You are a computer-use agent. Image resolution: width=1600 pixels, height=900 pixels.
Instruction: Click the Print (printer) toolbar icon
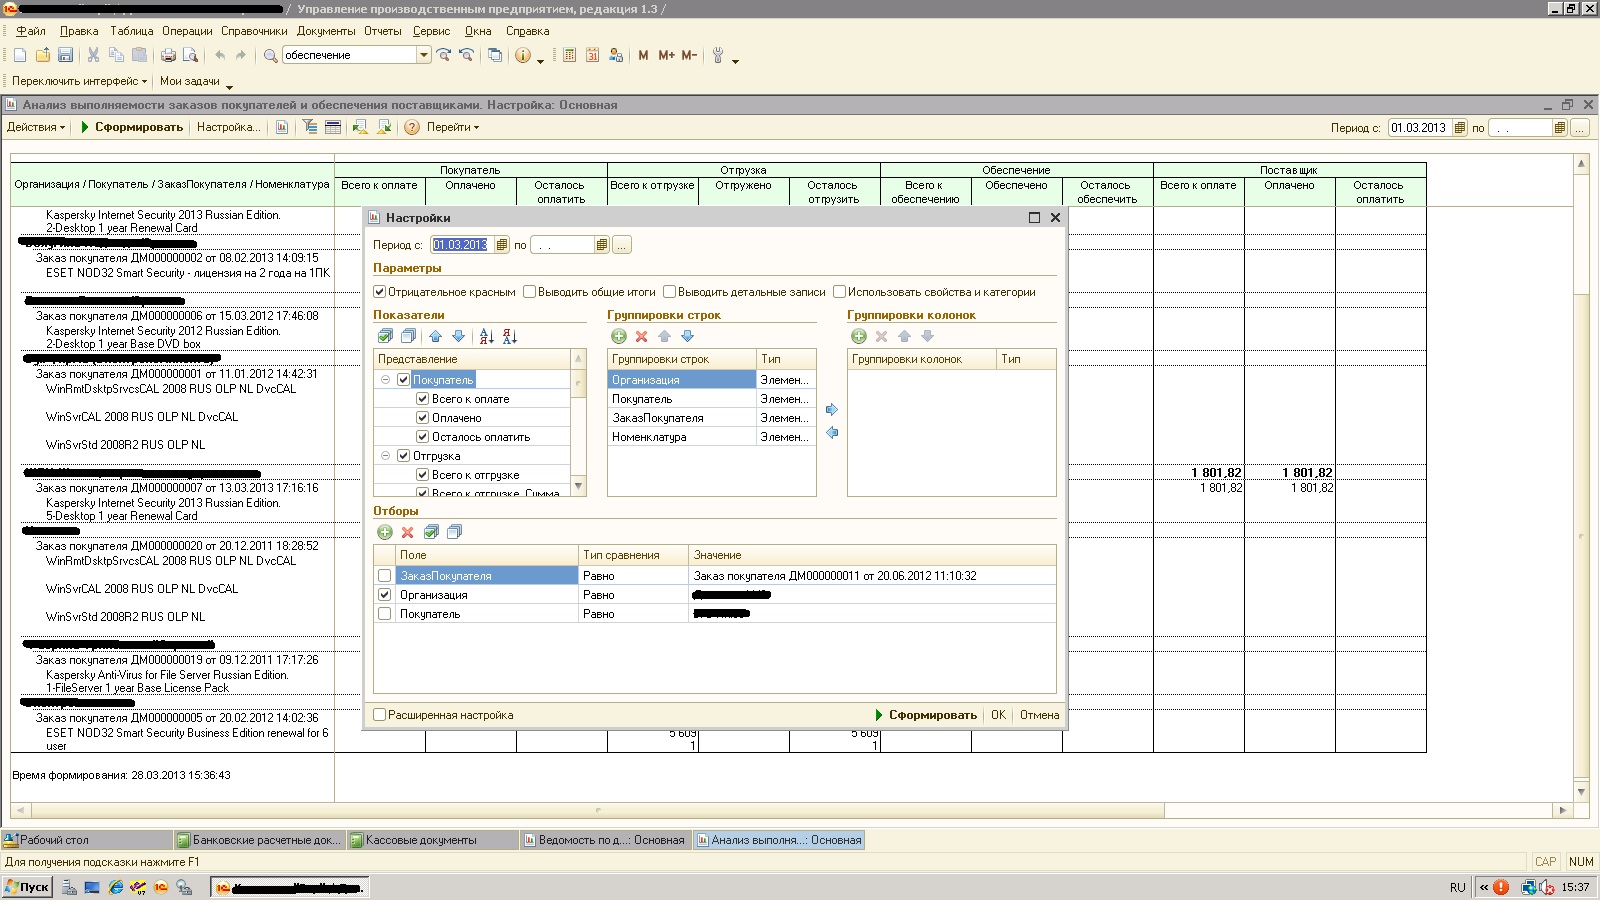tap(168, 56)
